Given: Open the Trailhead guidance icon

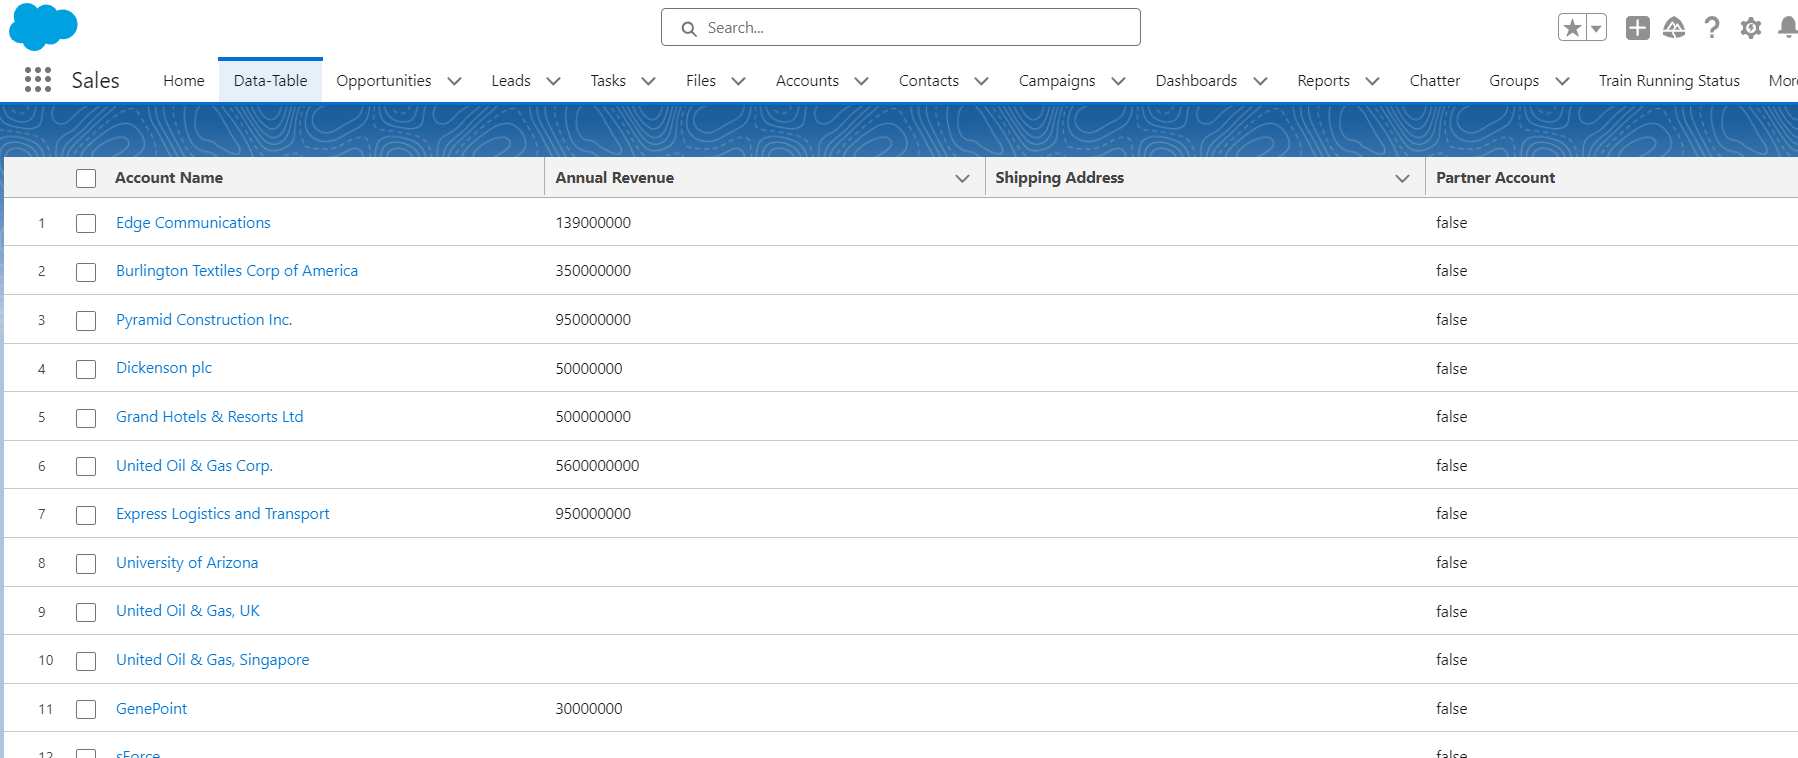Looking at the screenshot, I should pyautogui.click(x=1674, y=28).
